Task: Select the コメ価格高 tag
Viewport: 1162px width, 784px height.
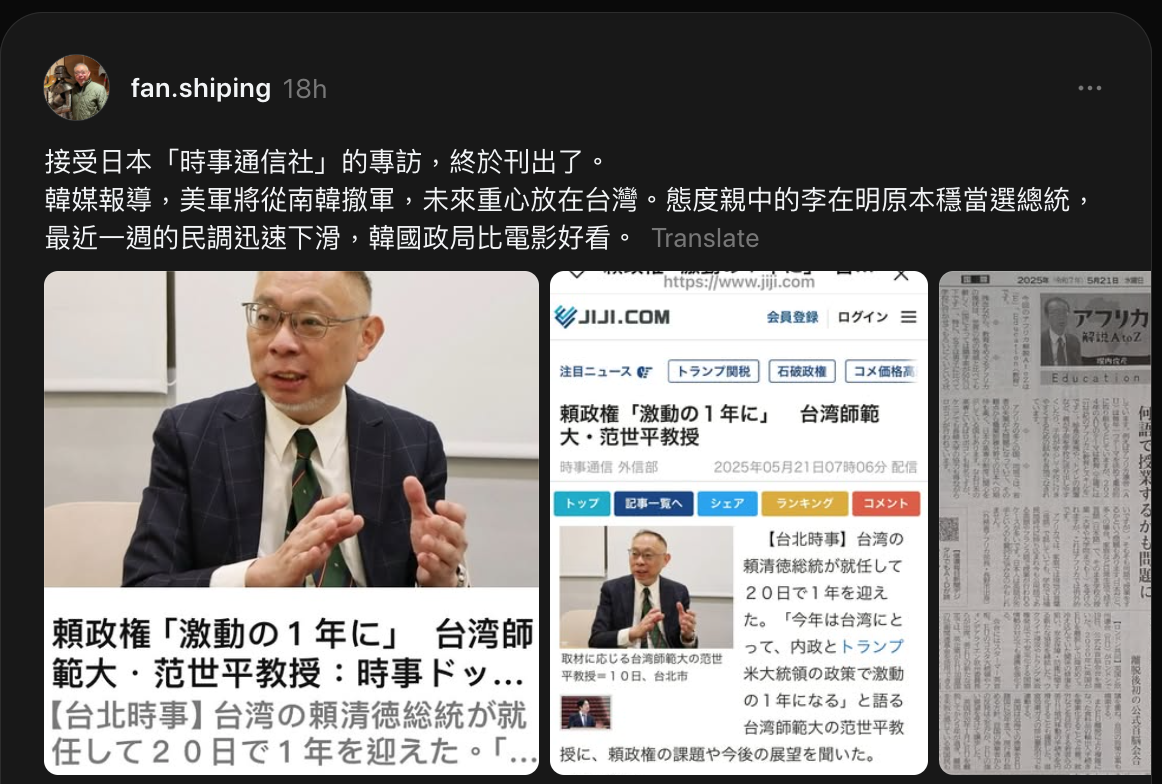Action: pyautogui.click(x=882, y=371)
